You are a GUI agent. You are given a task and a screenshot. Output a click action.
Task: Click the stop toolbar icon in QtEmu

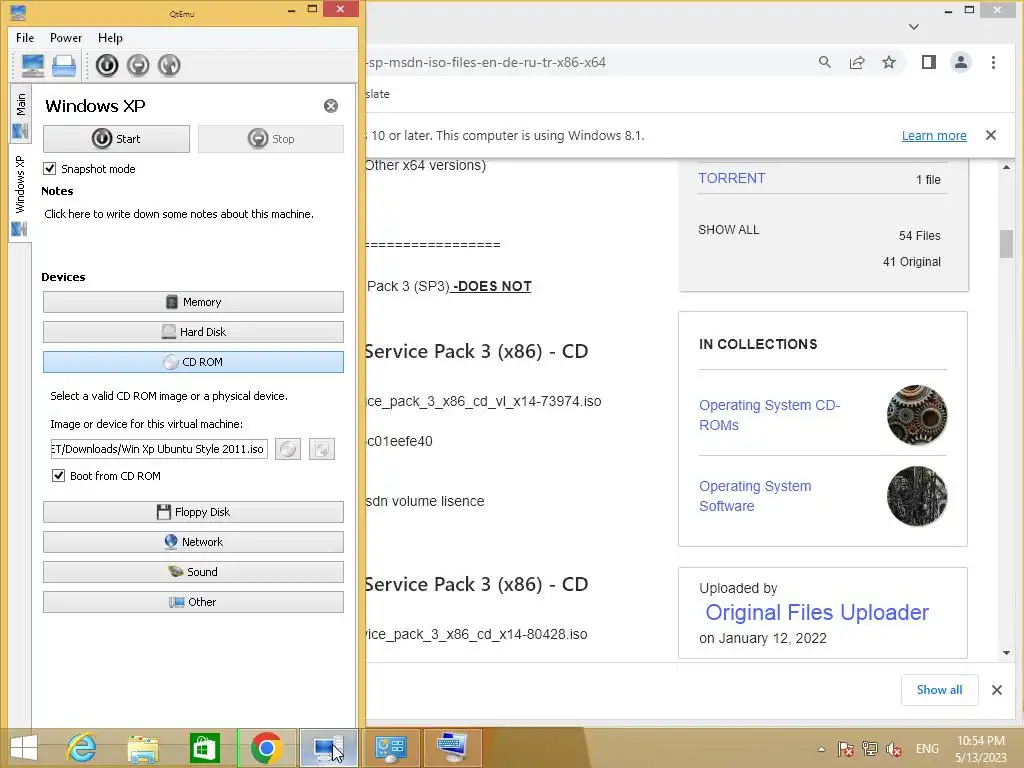138,65
